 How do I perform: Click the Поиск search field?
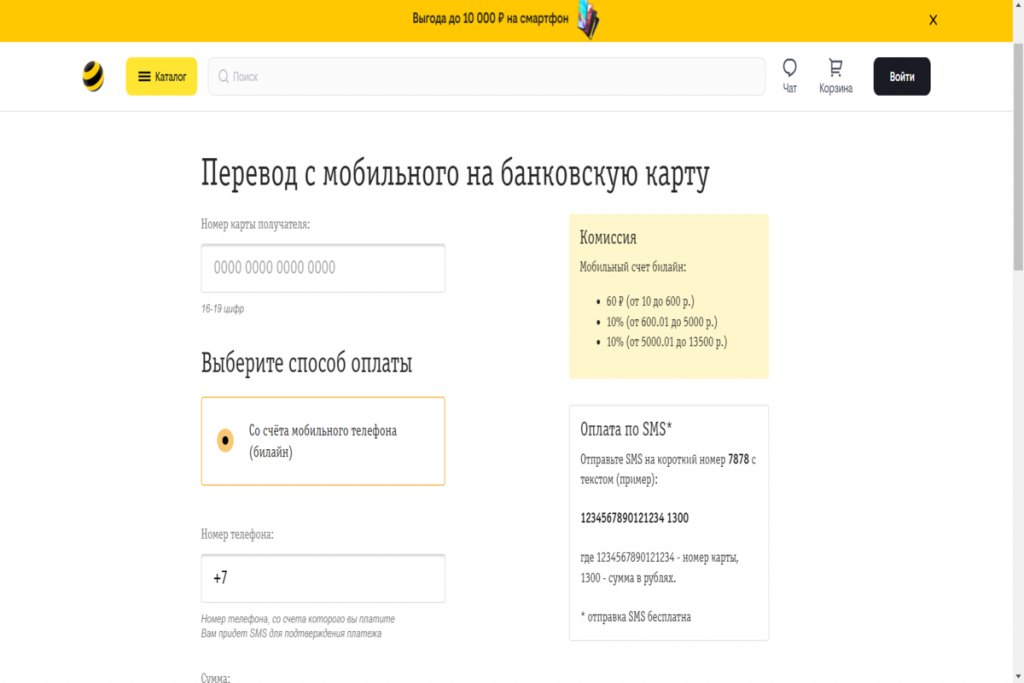487,76
